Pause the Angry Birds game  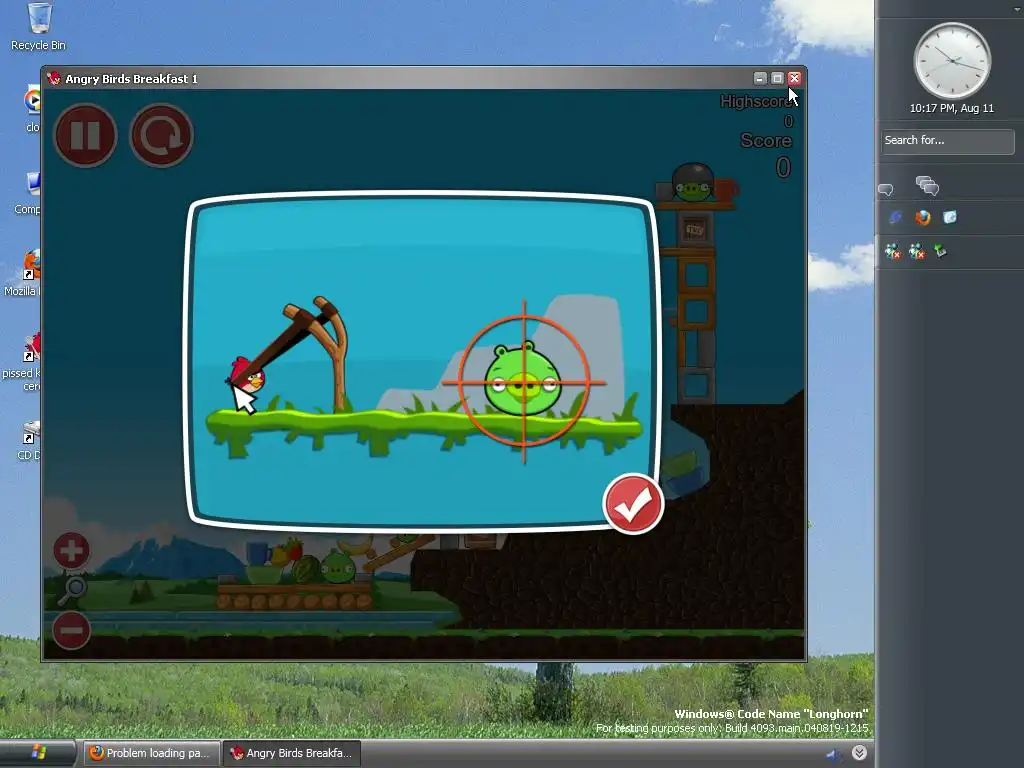(85, 135)
